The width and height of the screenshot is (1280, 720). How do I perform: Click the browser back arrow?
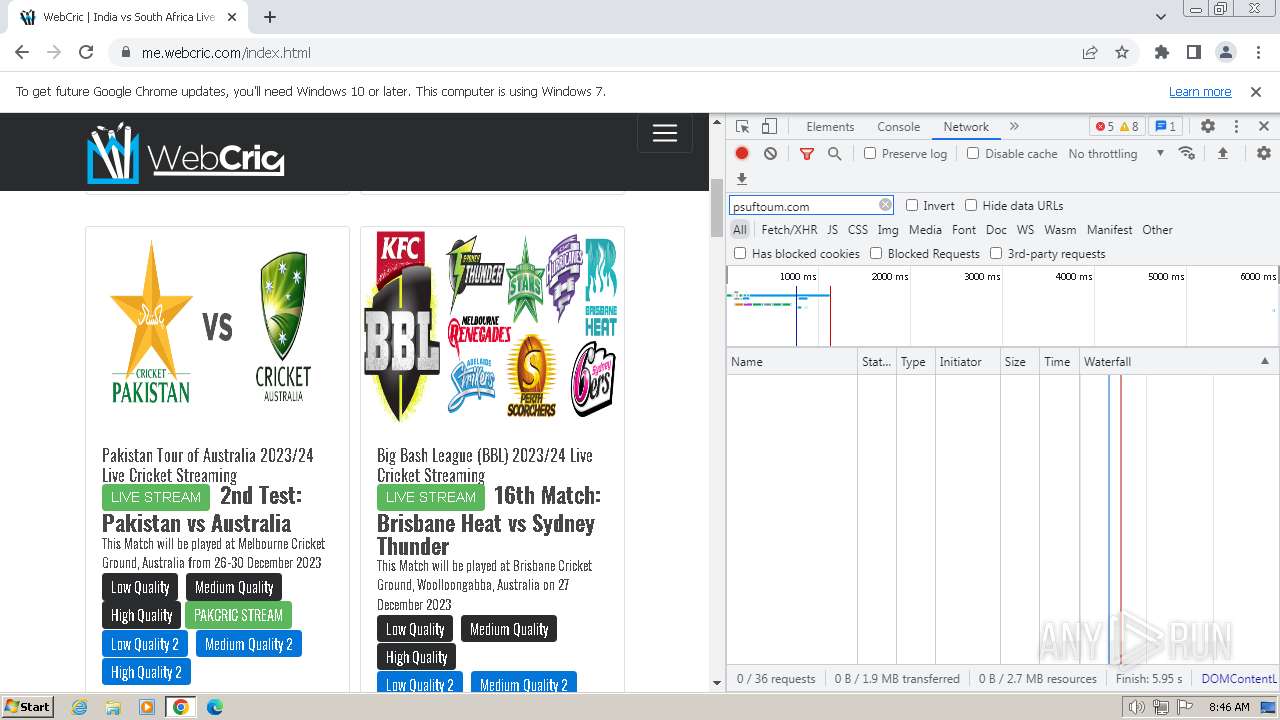click(x=22, y=52)
